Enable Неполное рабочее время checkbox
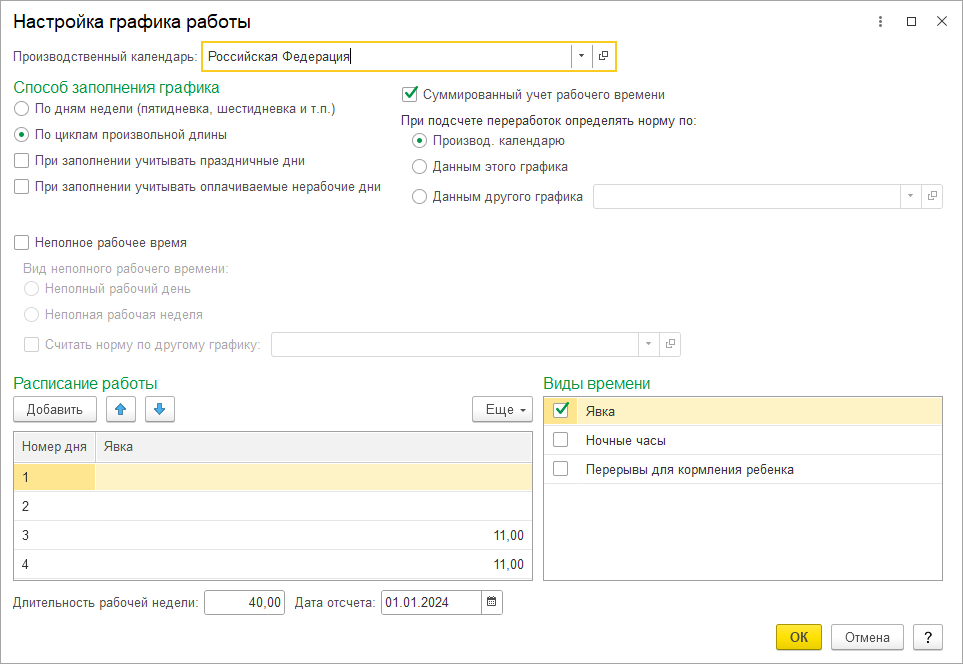The image size is (963, 664). pos(21,243)
